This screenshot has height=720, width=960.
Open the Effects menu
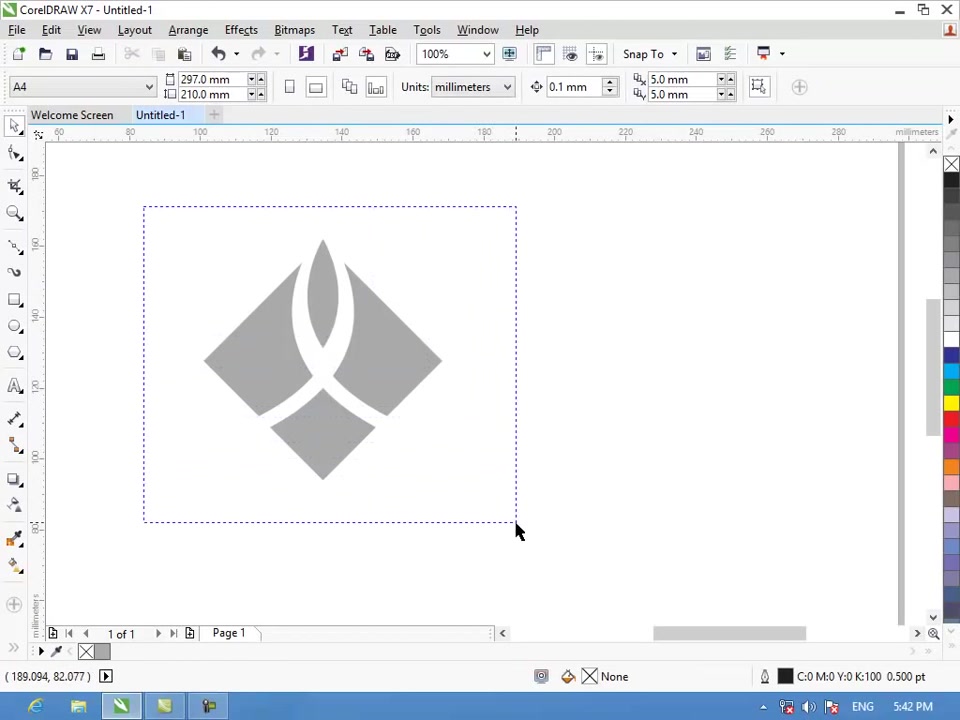tap(241, 30)
